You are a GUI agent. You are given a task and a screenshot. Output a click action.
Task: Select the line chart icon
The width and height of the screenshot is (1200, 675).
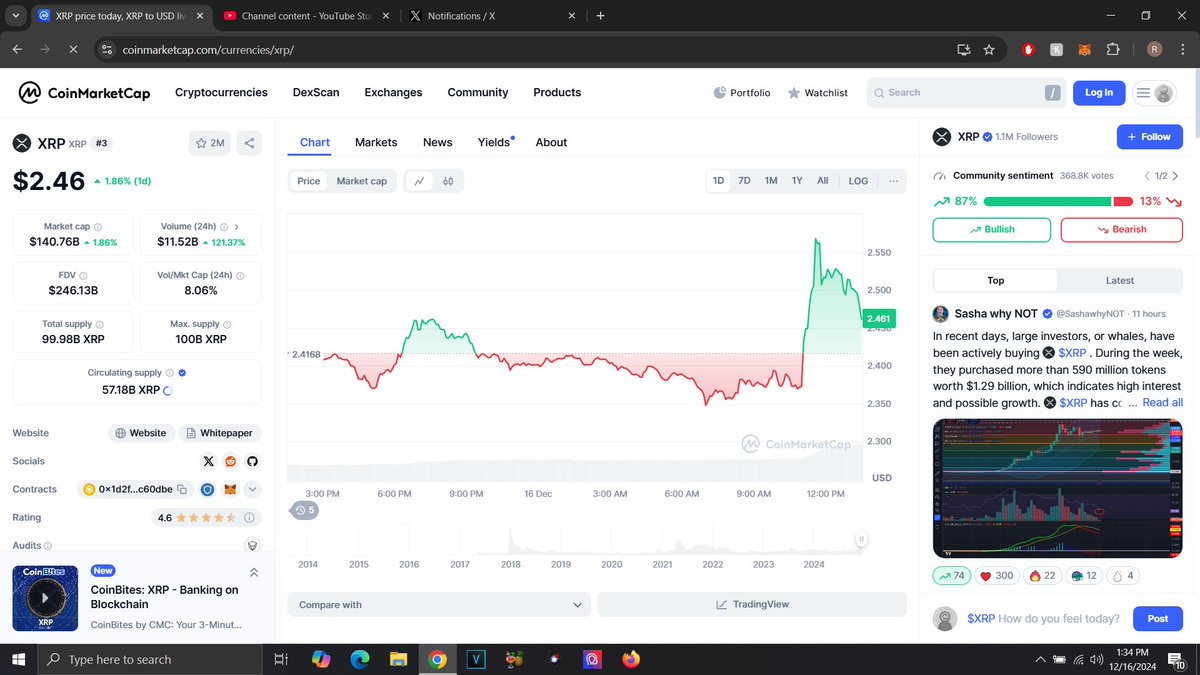click(x=420, y=181)
